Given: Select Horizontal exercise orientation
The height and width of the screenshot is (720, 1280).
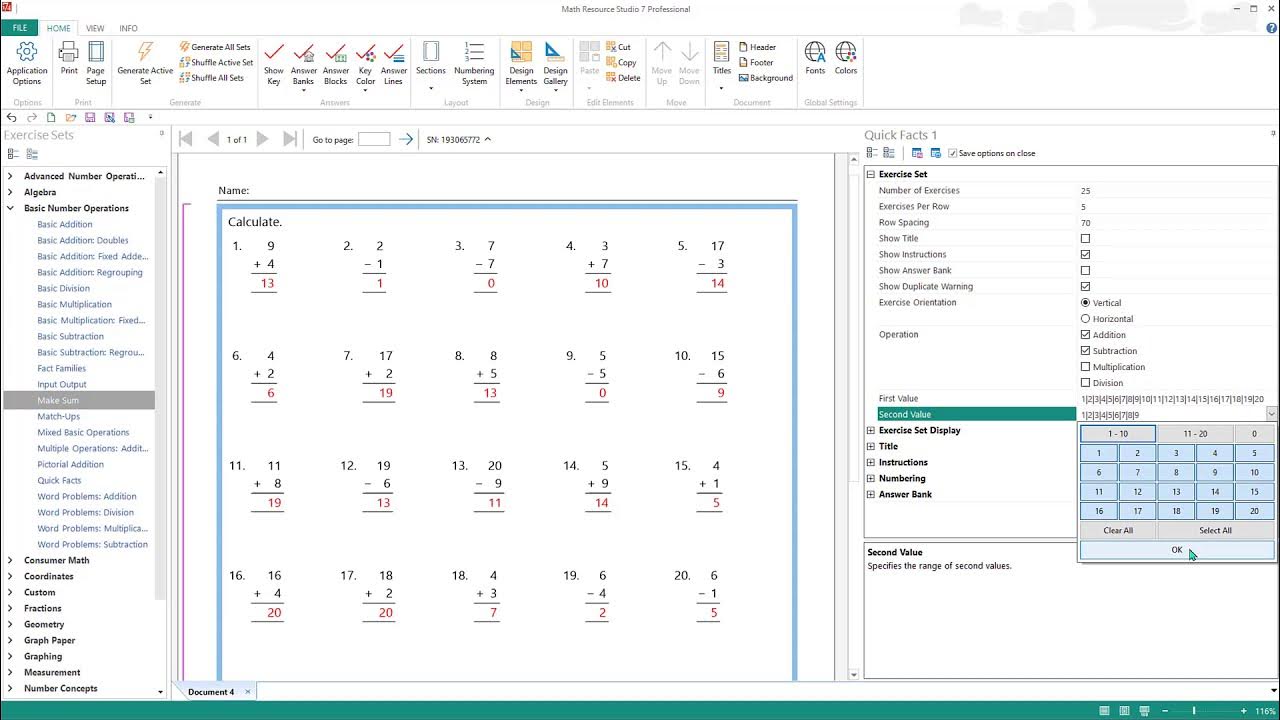Looking at the screenshot, I should point(1086,318).
